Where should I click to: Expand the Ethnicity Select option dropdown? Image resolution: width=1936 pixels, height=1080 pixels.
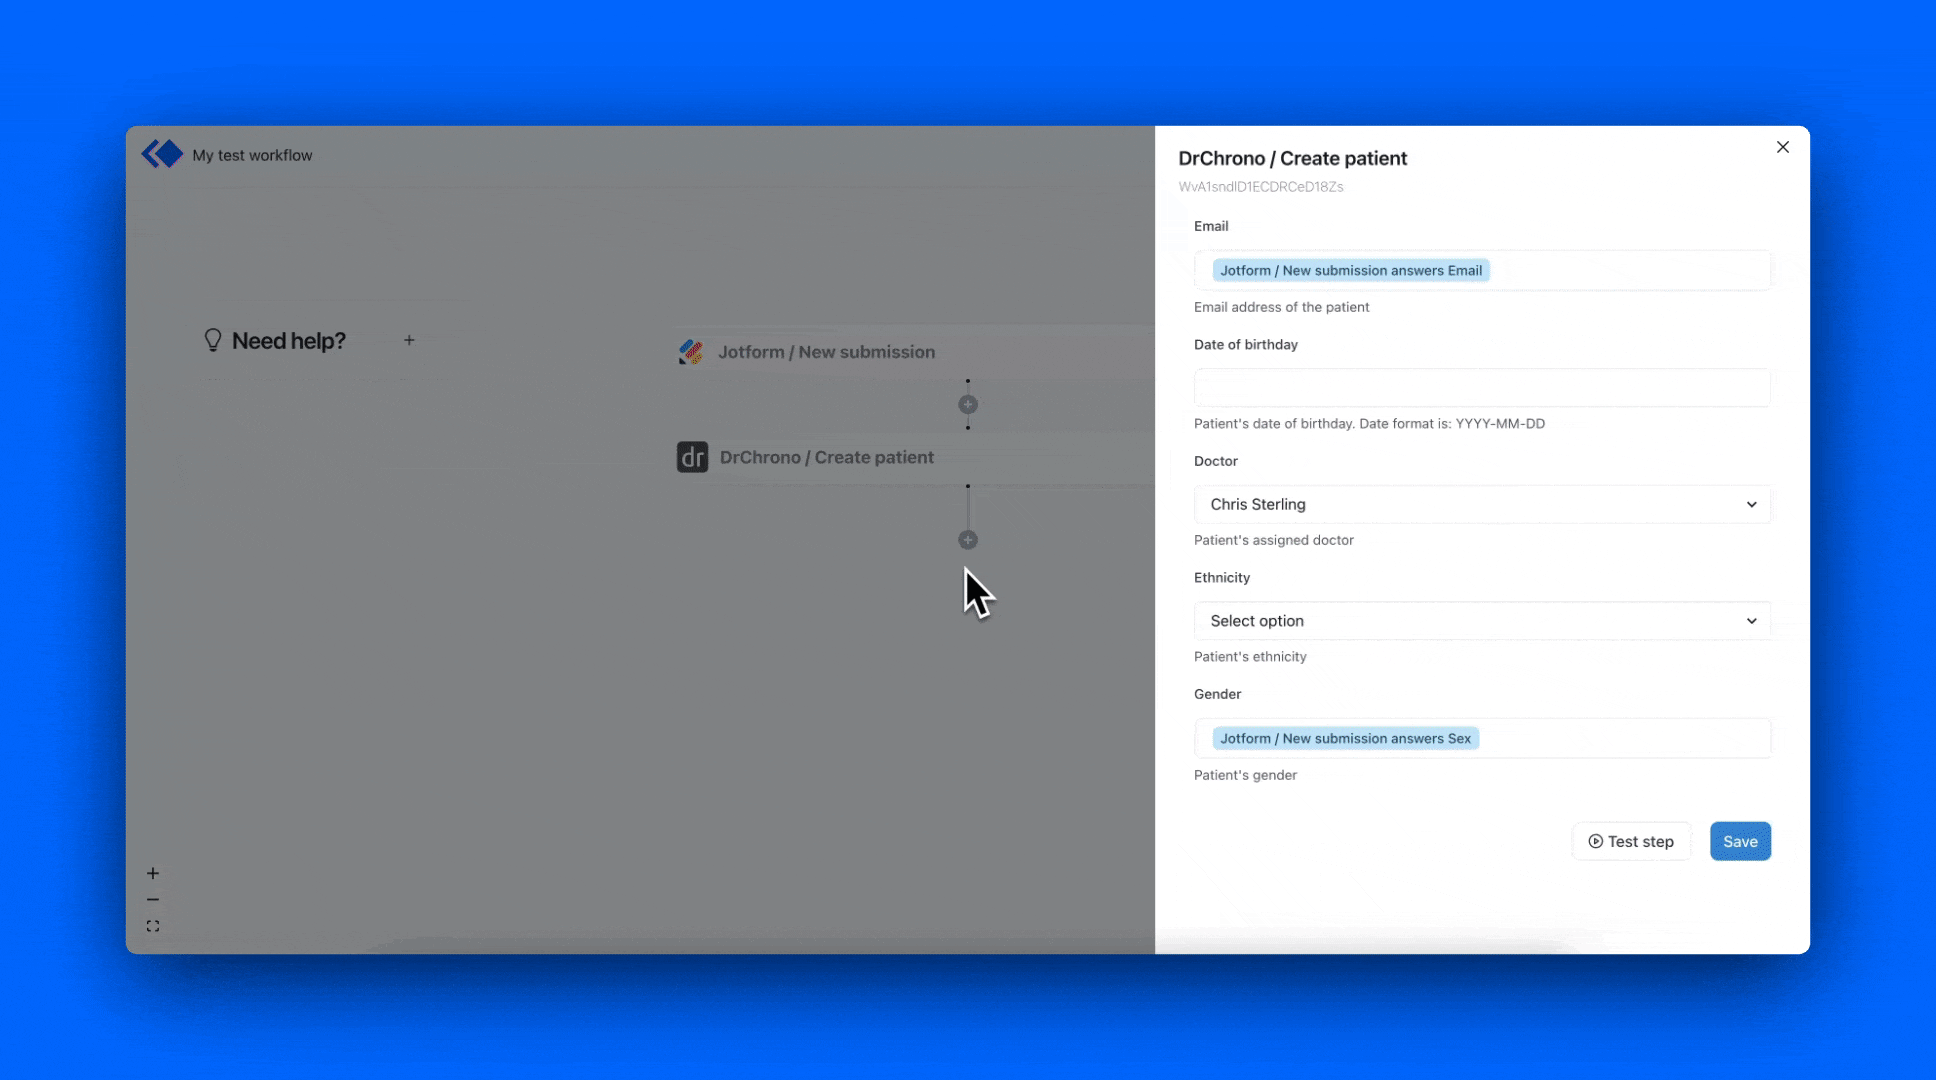(x=1482, y=621)
